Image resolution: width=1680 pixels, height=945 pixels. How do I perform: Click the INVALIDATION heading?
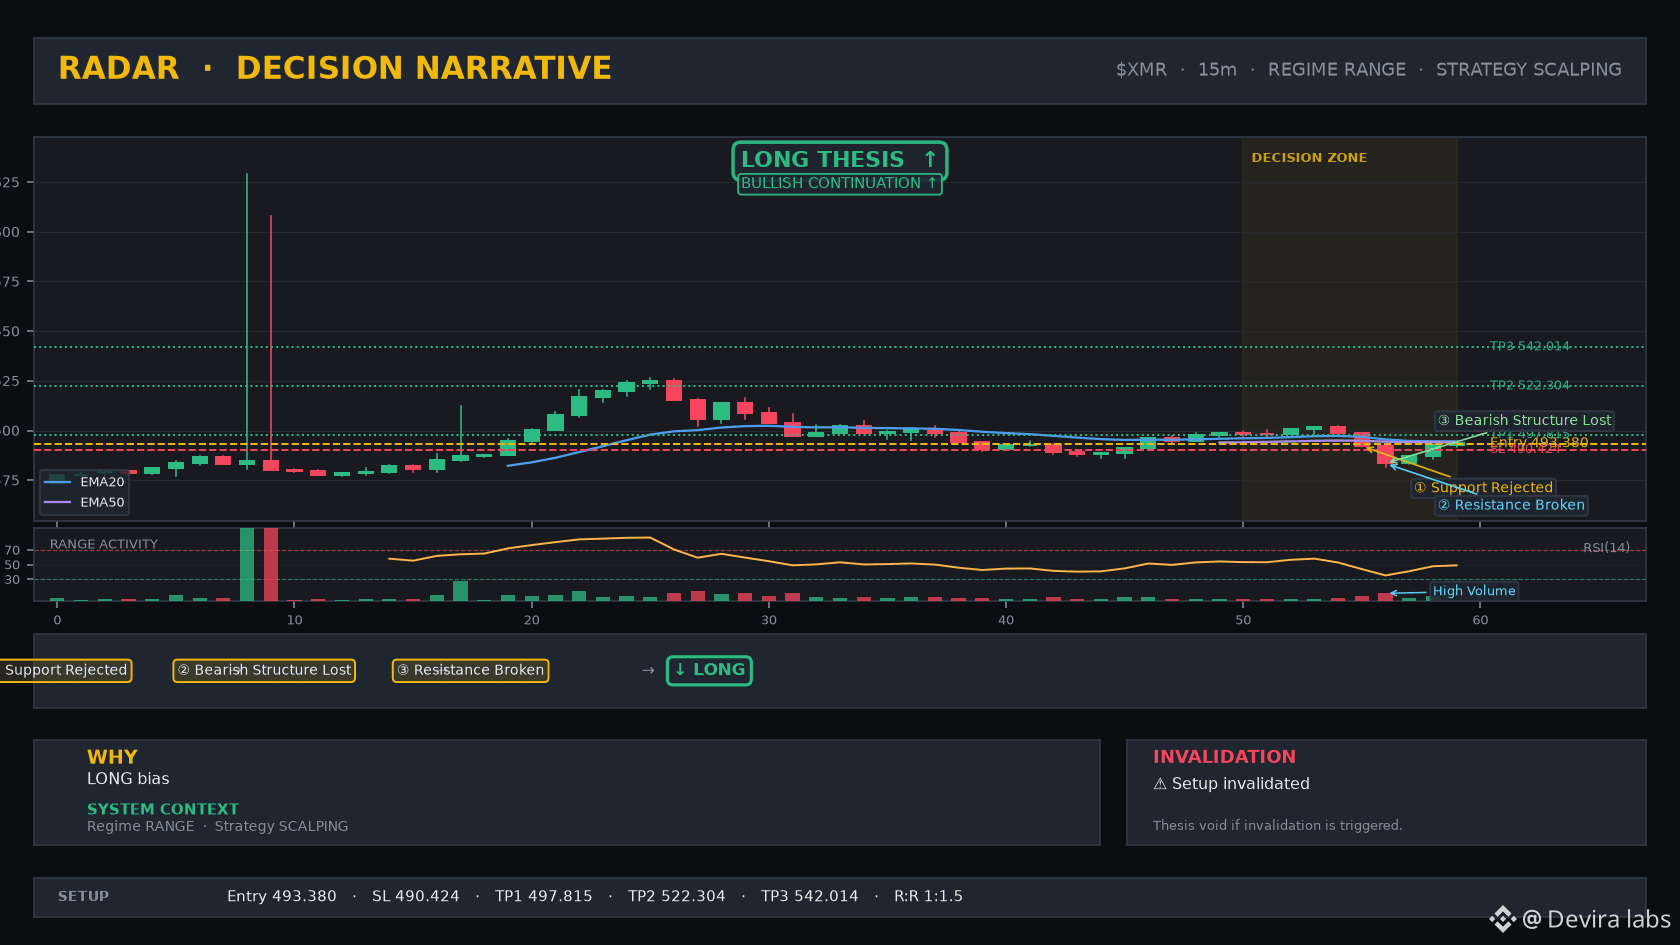tap(1224, 757)
